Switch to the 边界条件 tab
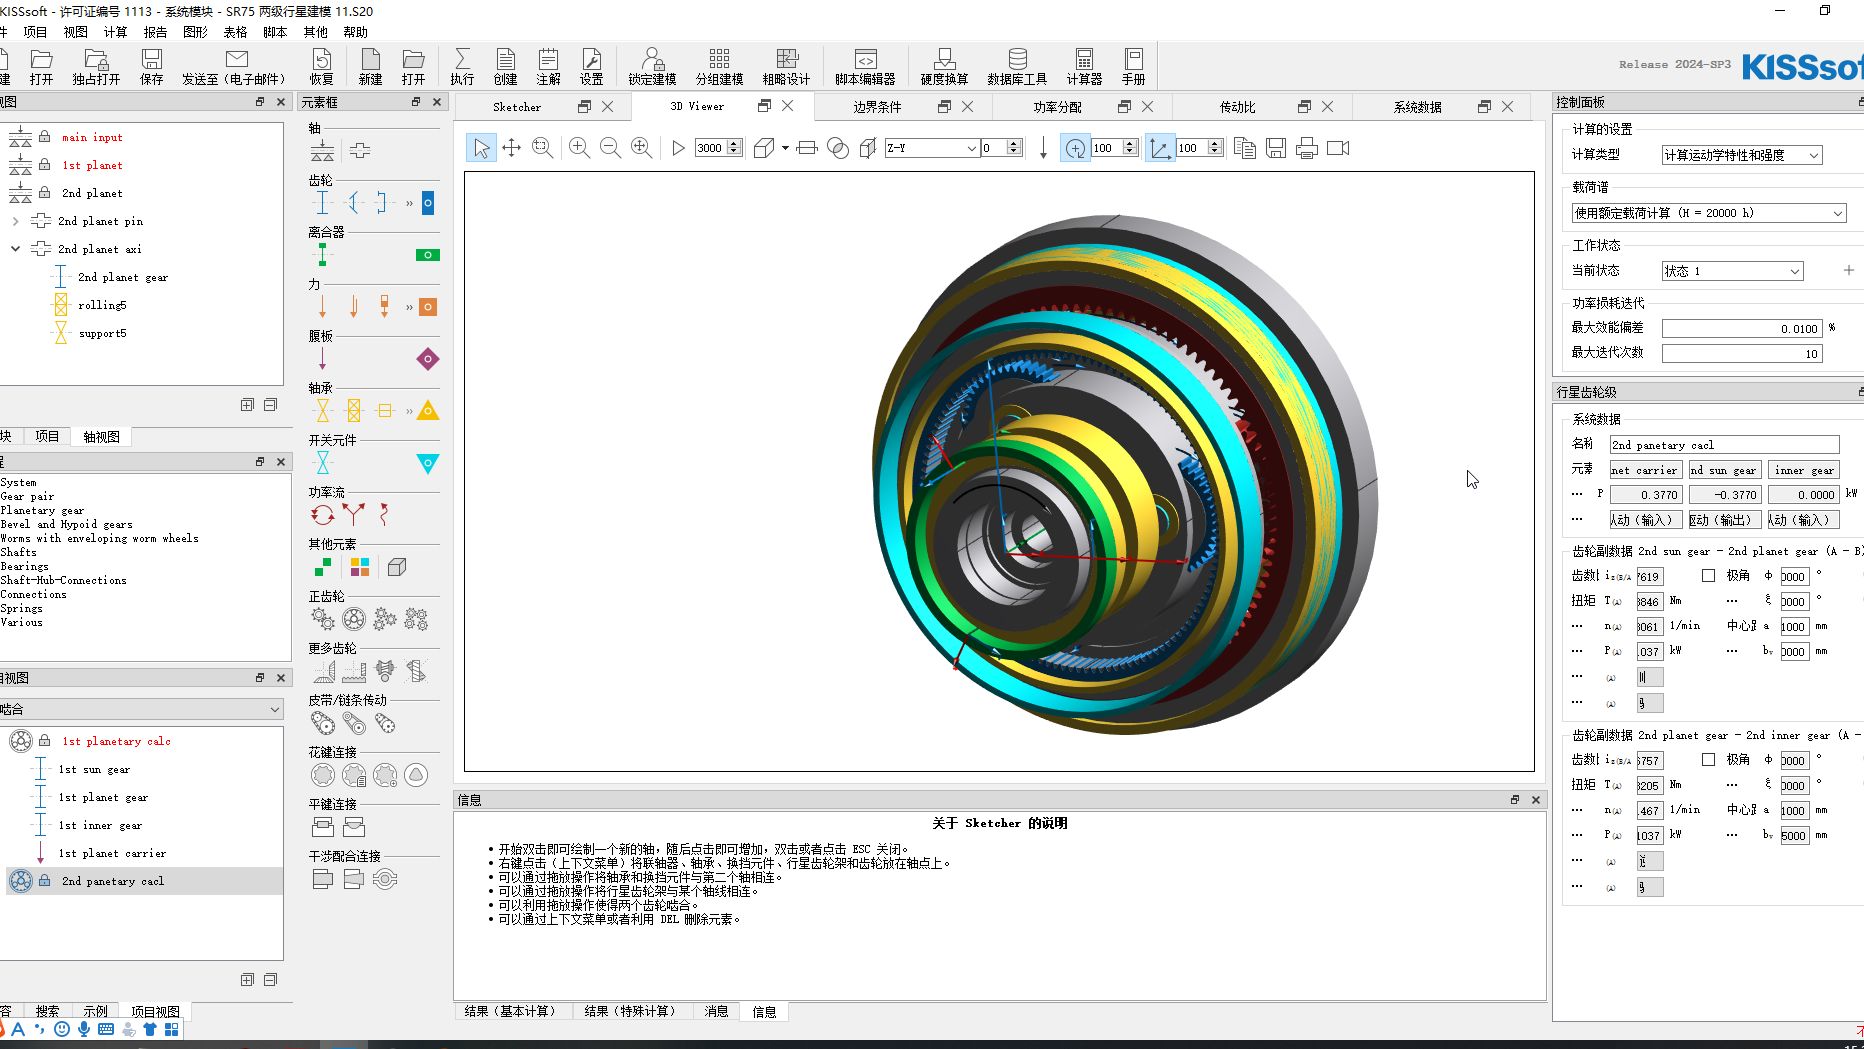 [x=877, y=107]
